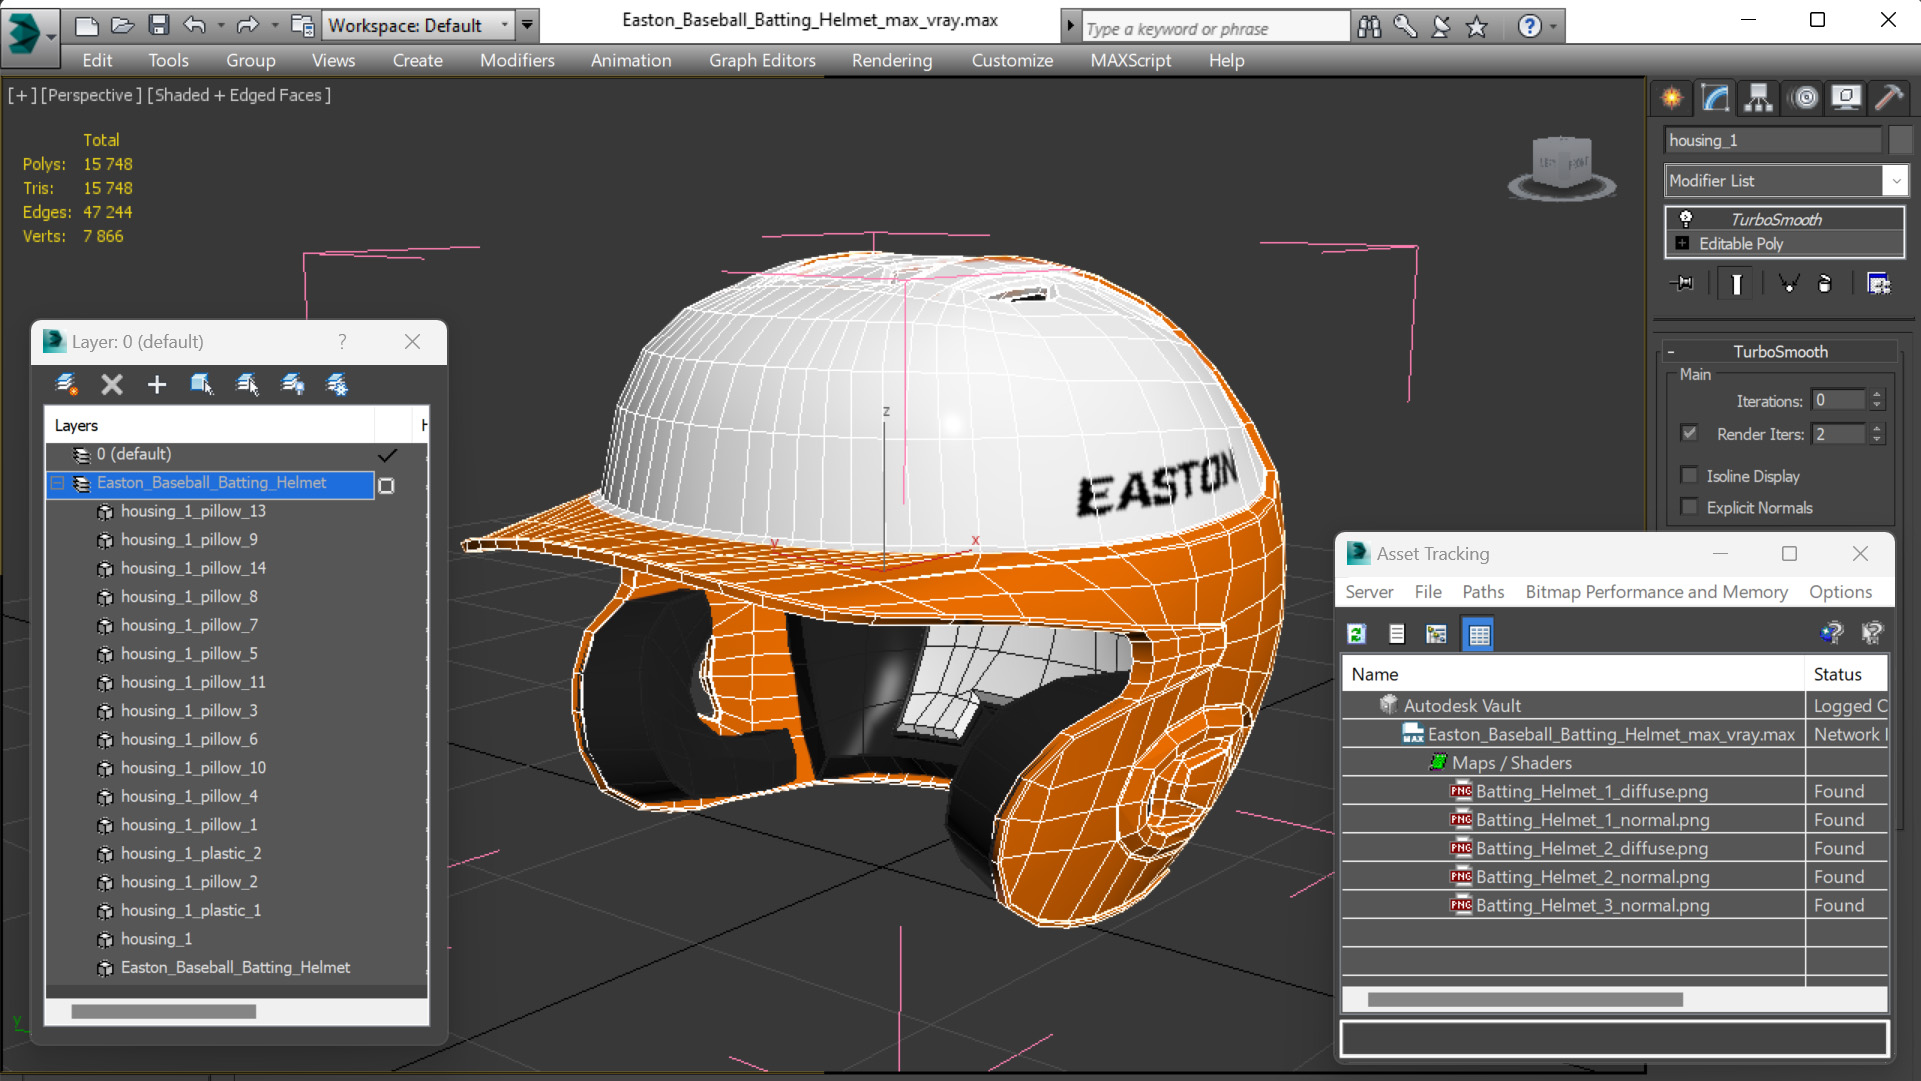Select Batting_Helmet_1_diffuse.png asset row
The image size is (1921, 1081).
(1591, 791)
